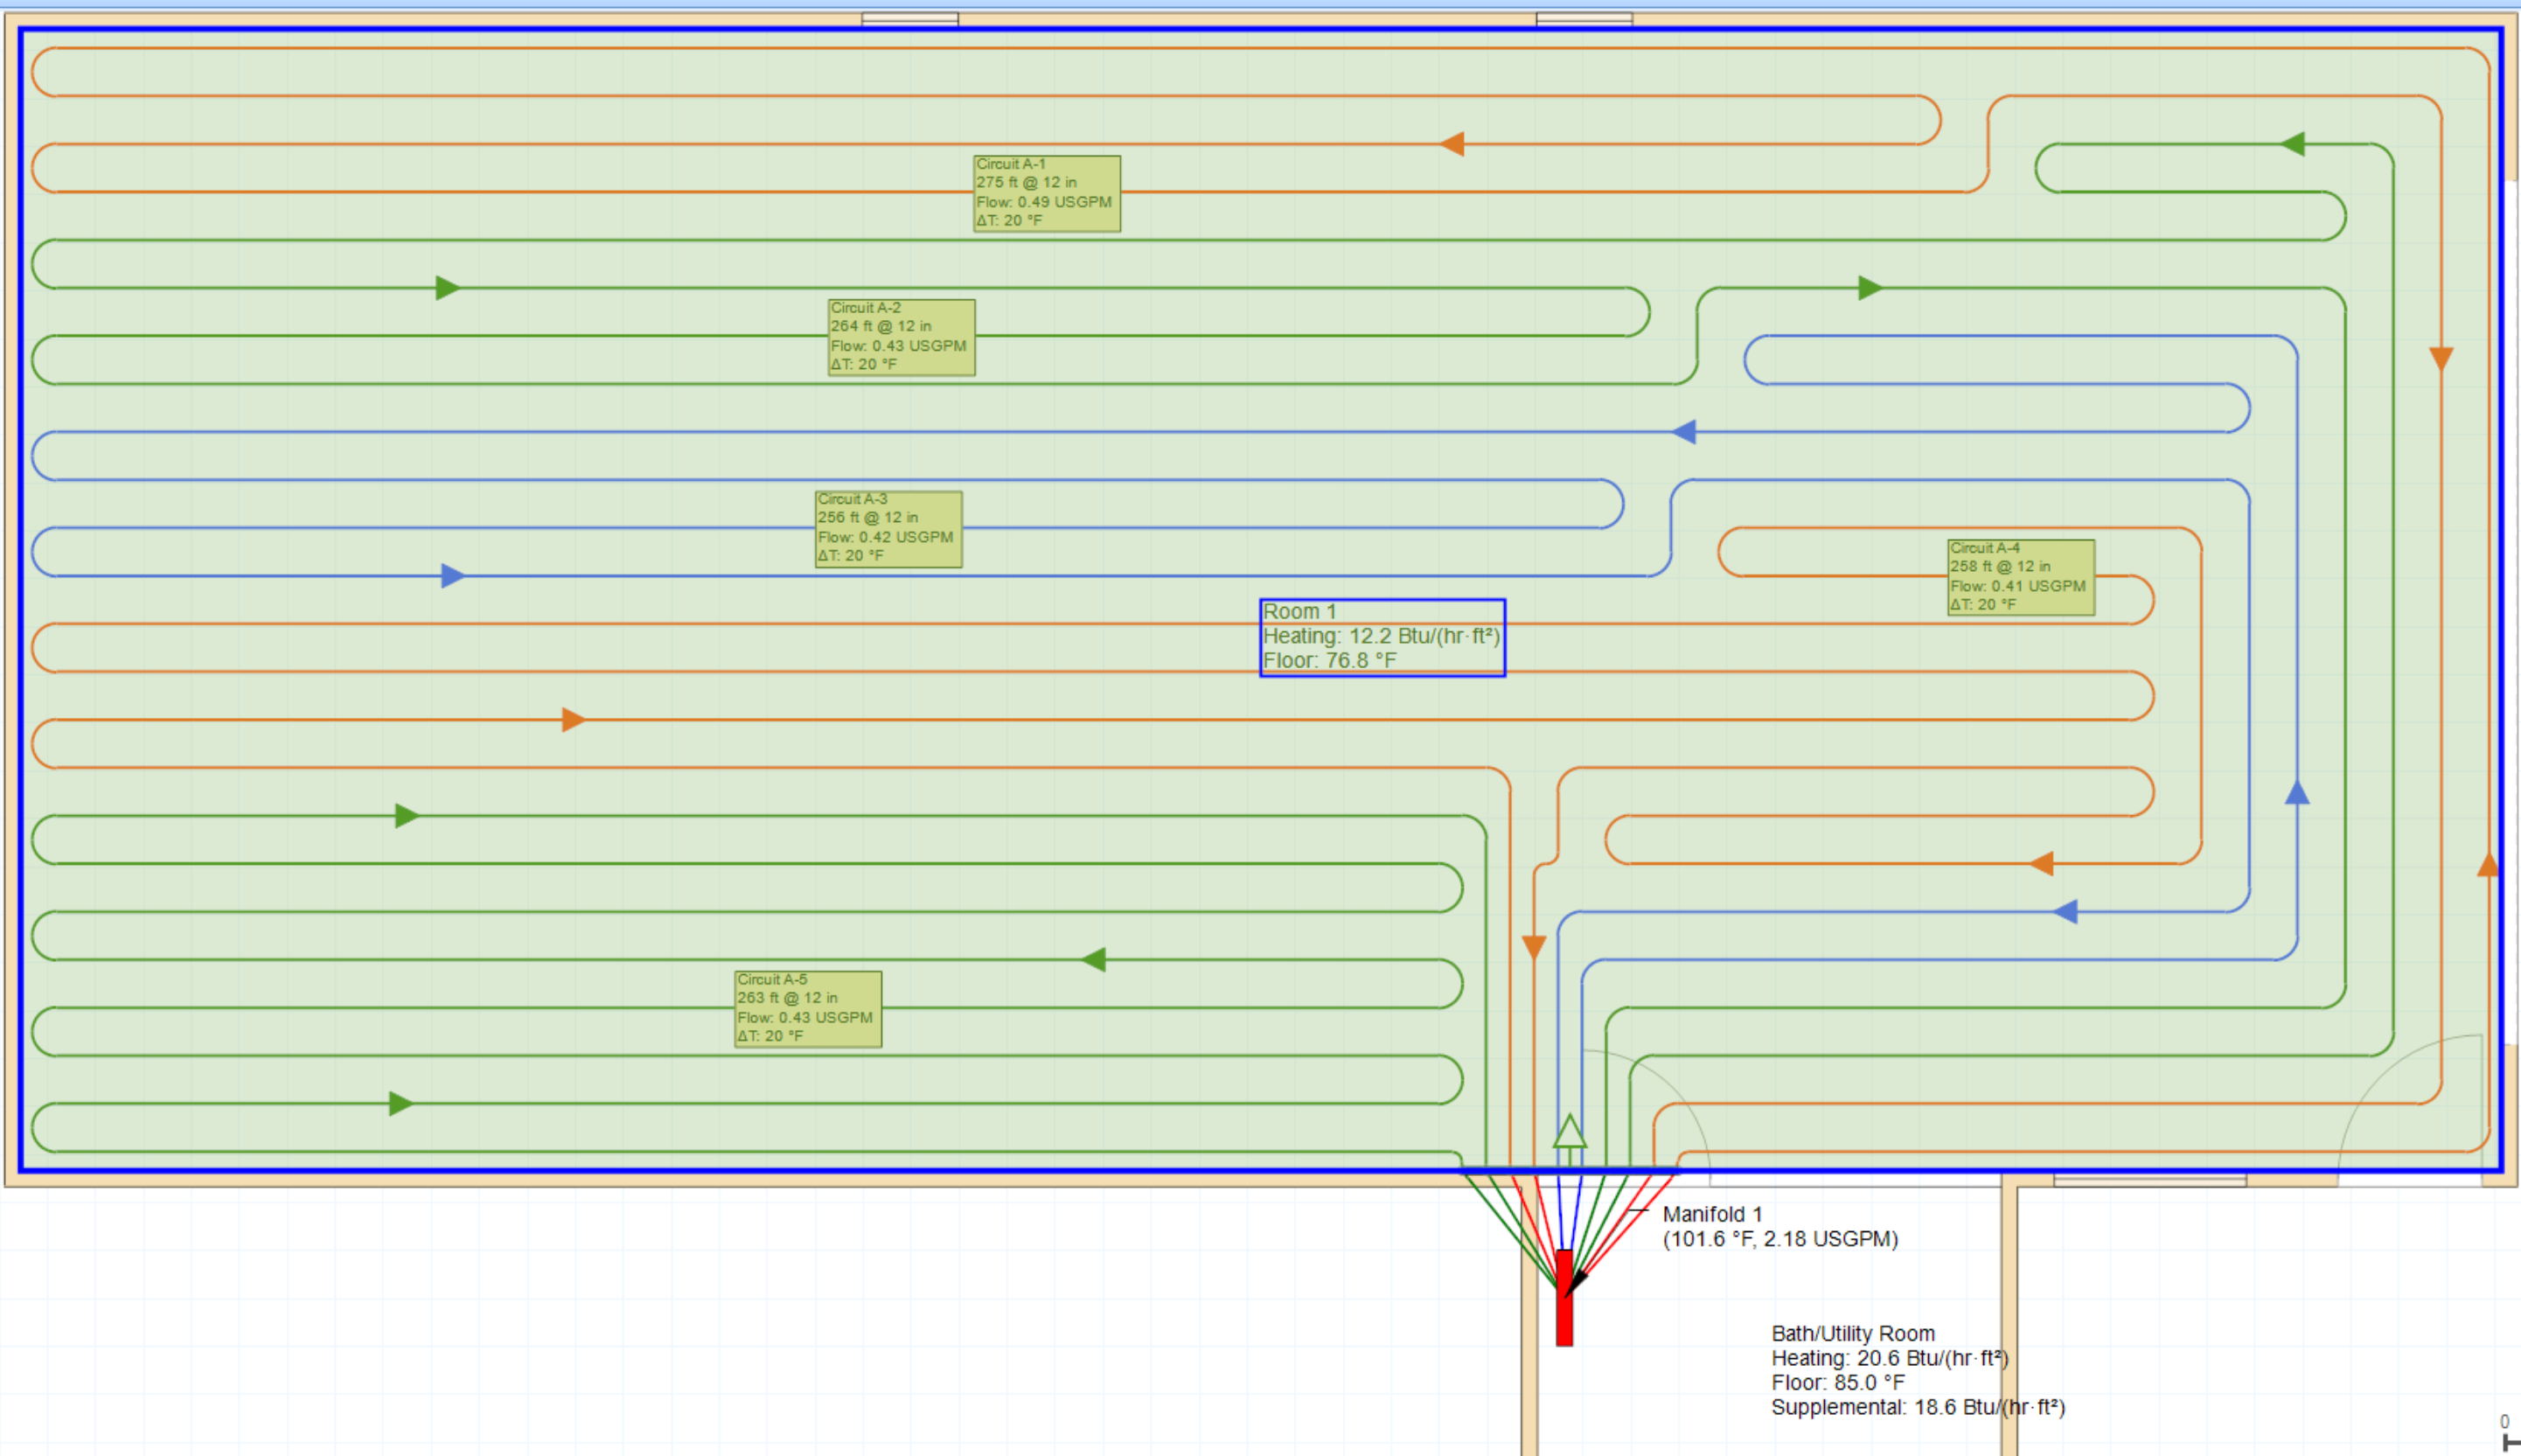Click the Circuit A-5 info label
The width and height of the screenshot is (2521, 1456).
[807, 1009]
